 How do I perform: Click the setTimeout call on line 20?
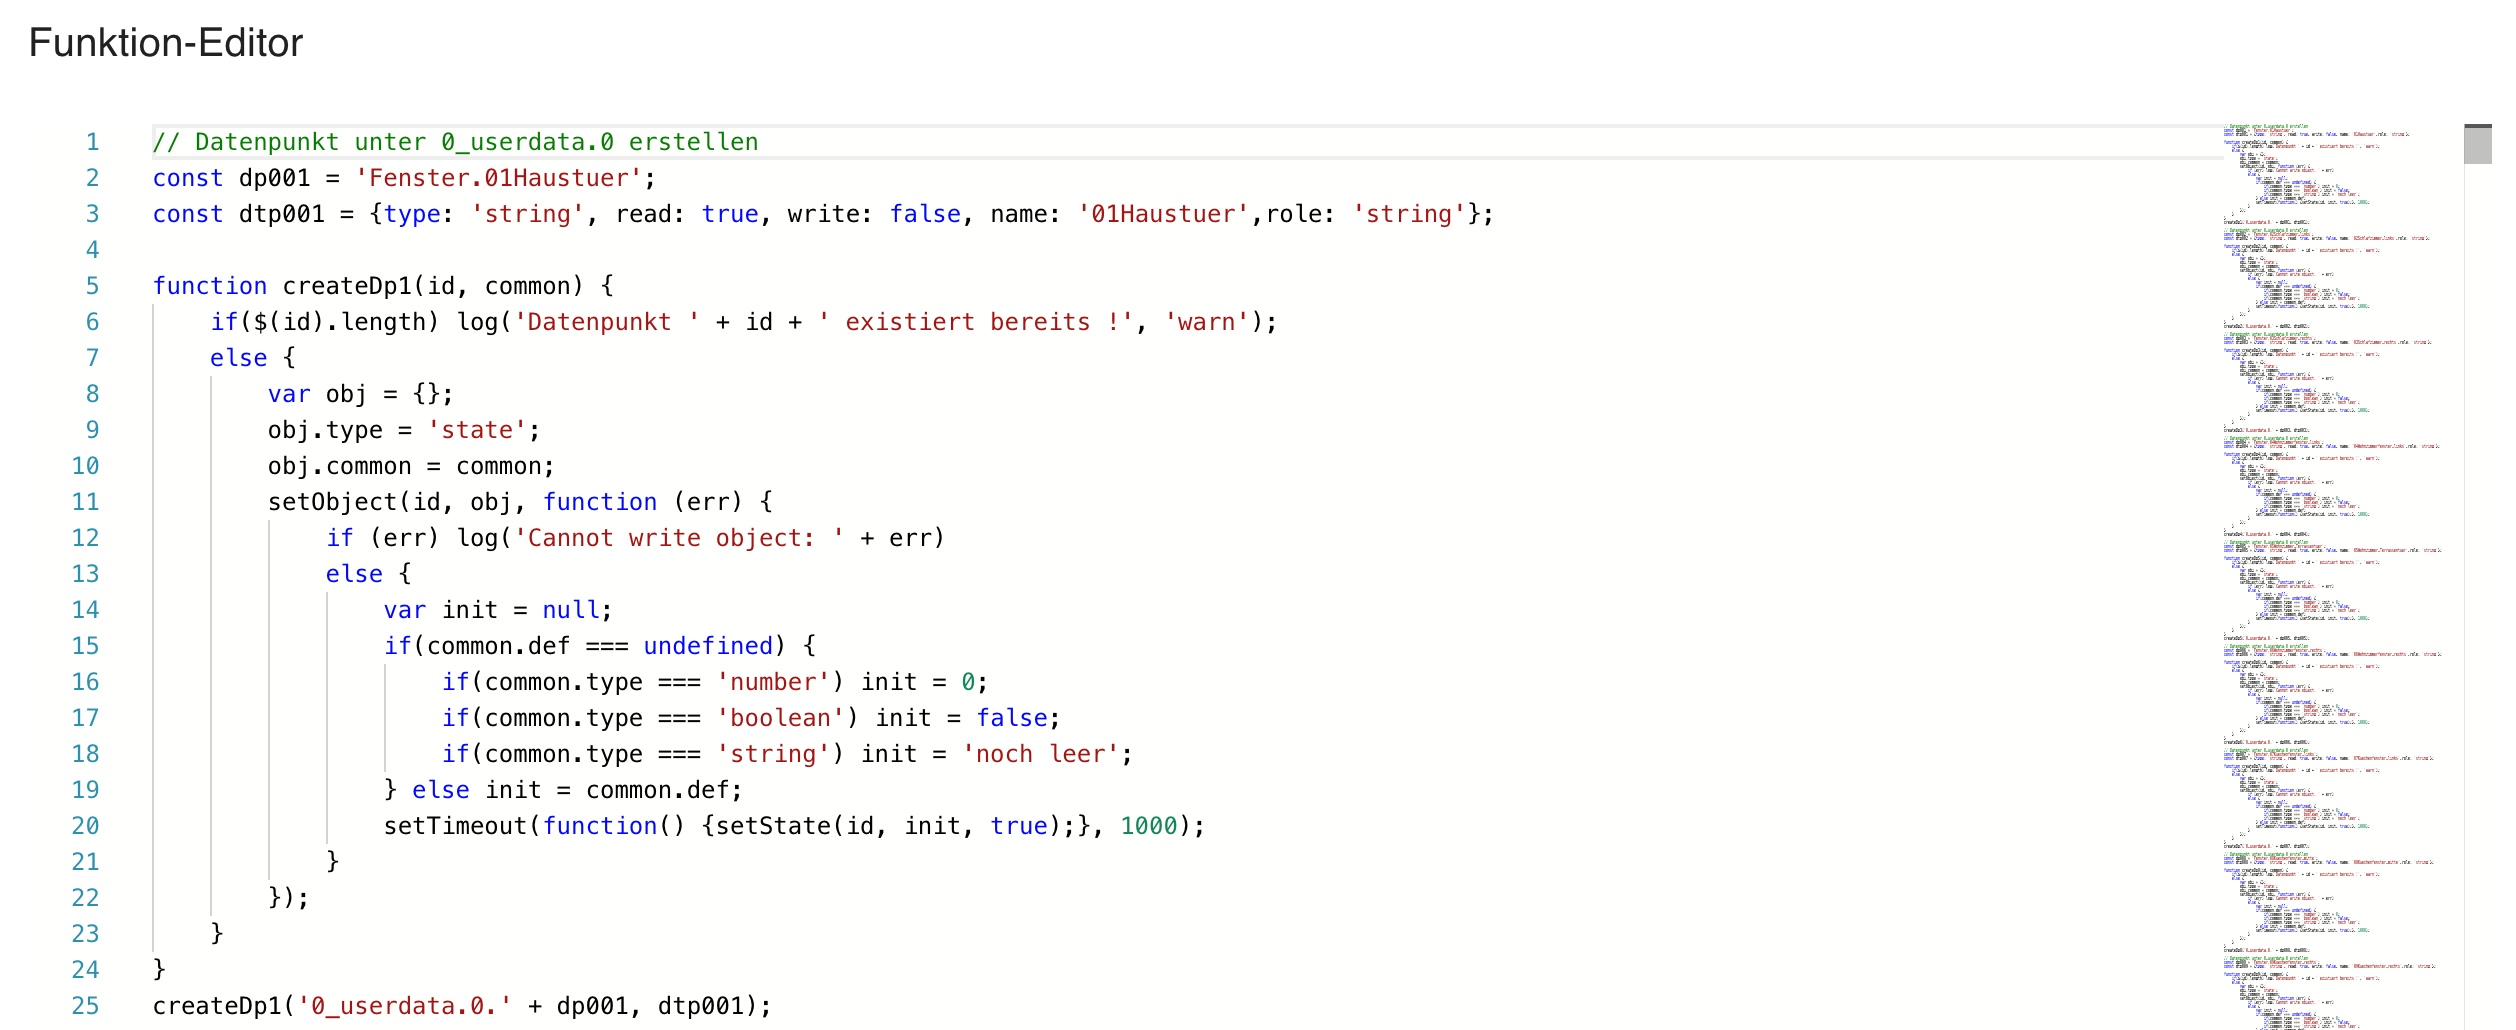(456, 826)
